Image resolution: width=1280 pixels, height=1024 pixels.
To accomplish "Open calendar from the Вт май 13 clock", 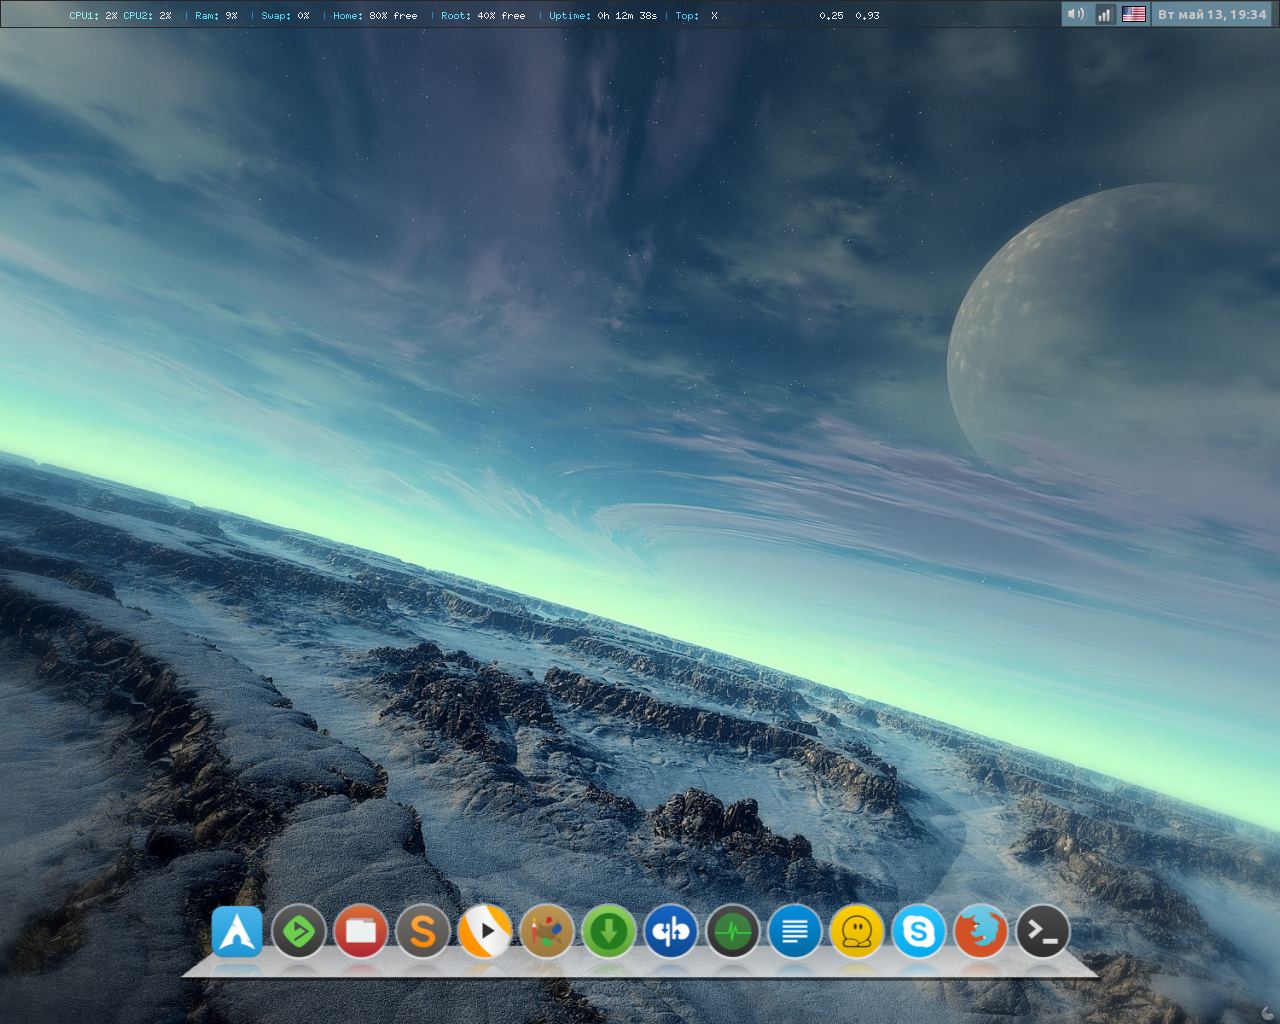I will click(x=1212, y=14).
